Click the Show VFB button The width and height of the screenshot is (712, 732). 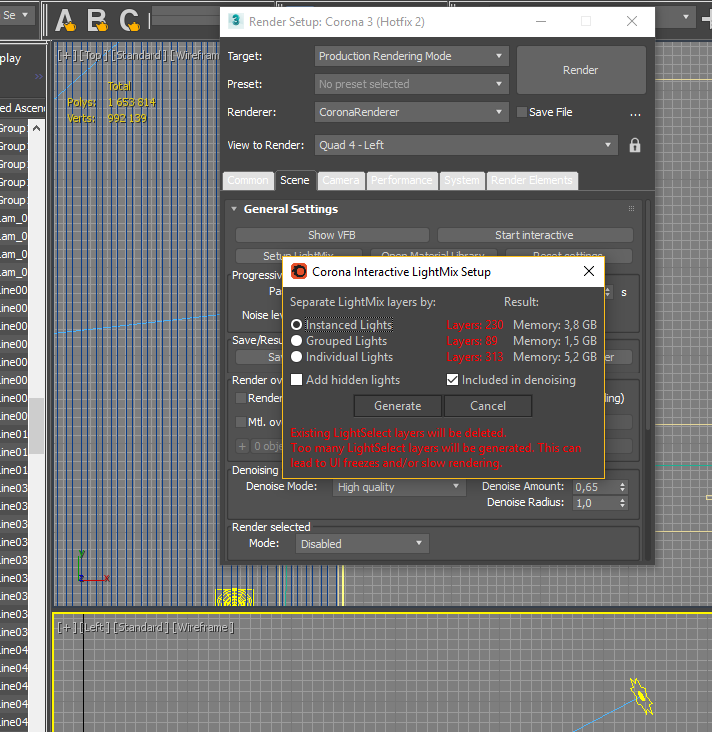[332, 235]
